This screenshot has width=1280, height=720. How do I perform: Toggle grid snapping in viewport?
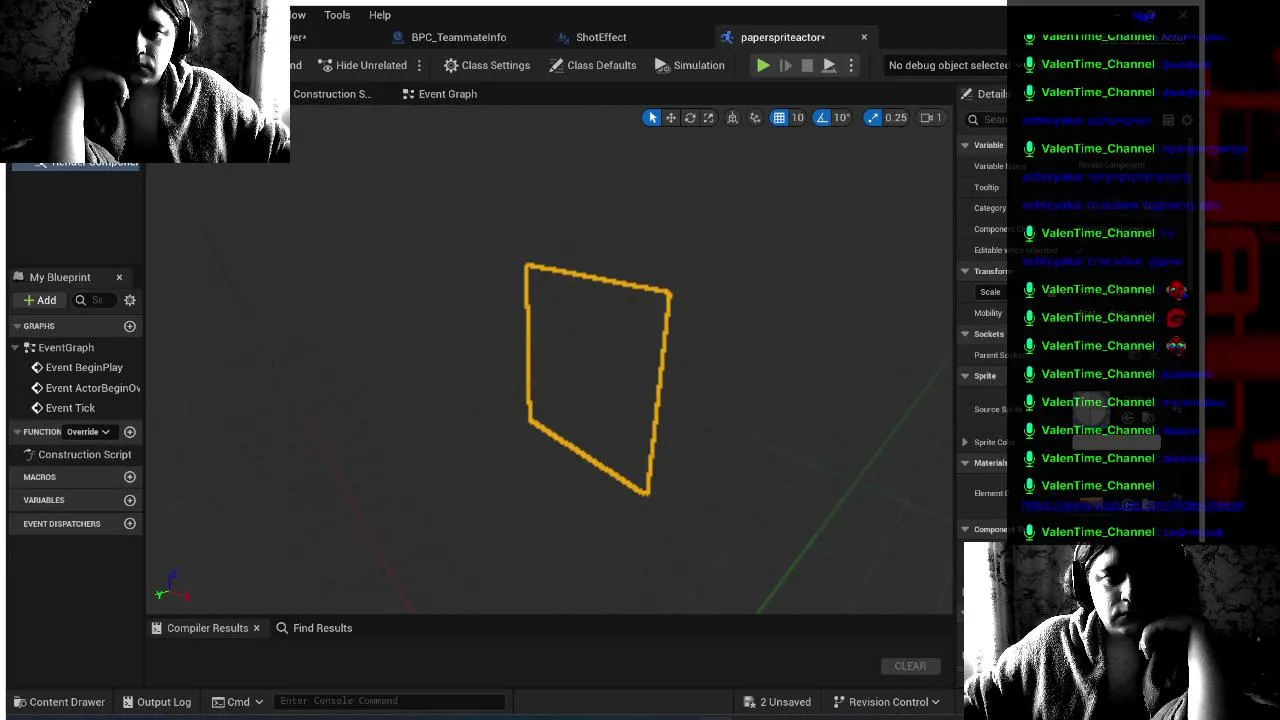[x=779, y=118]
